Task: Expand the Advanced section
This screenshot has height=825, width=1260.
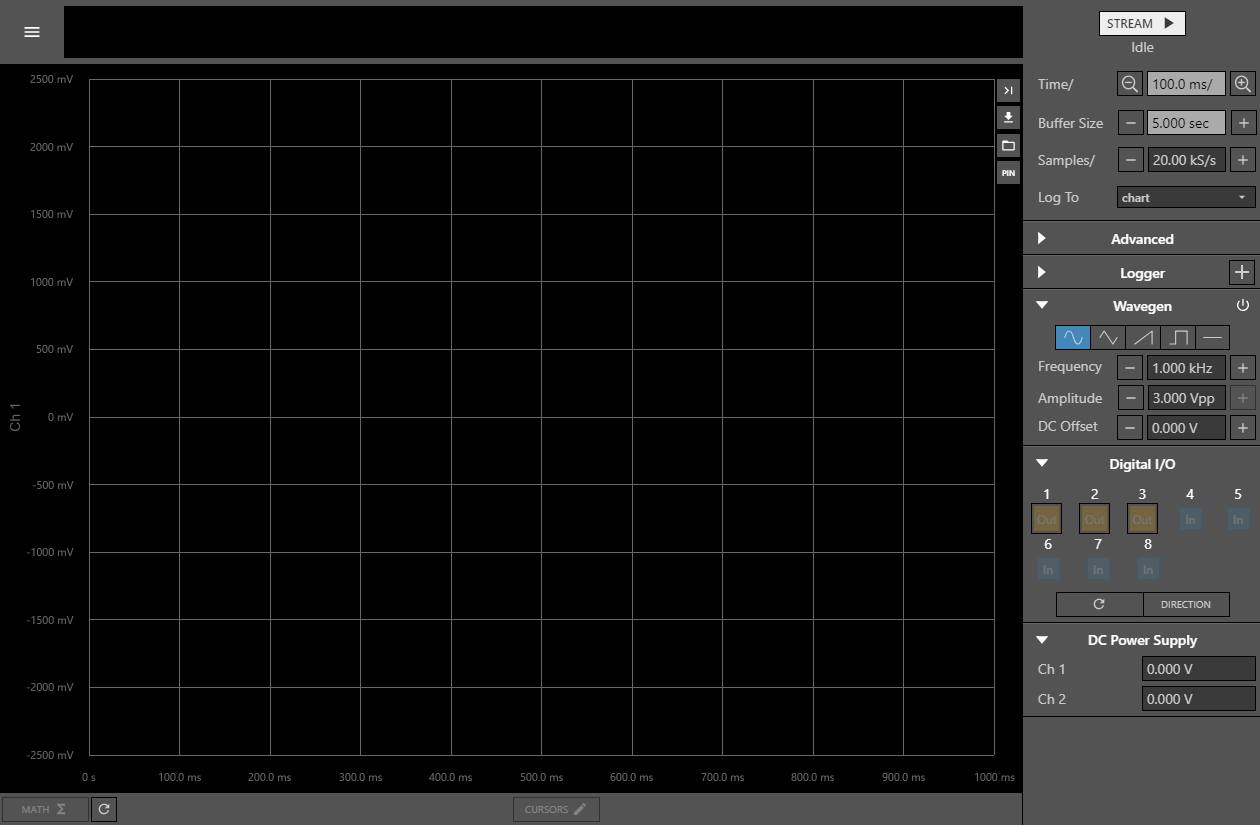Action: pos(1041,238)
